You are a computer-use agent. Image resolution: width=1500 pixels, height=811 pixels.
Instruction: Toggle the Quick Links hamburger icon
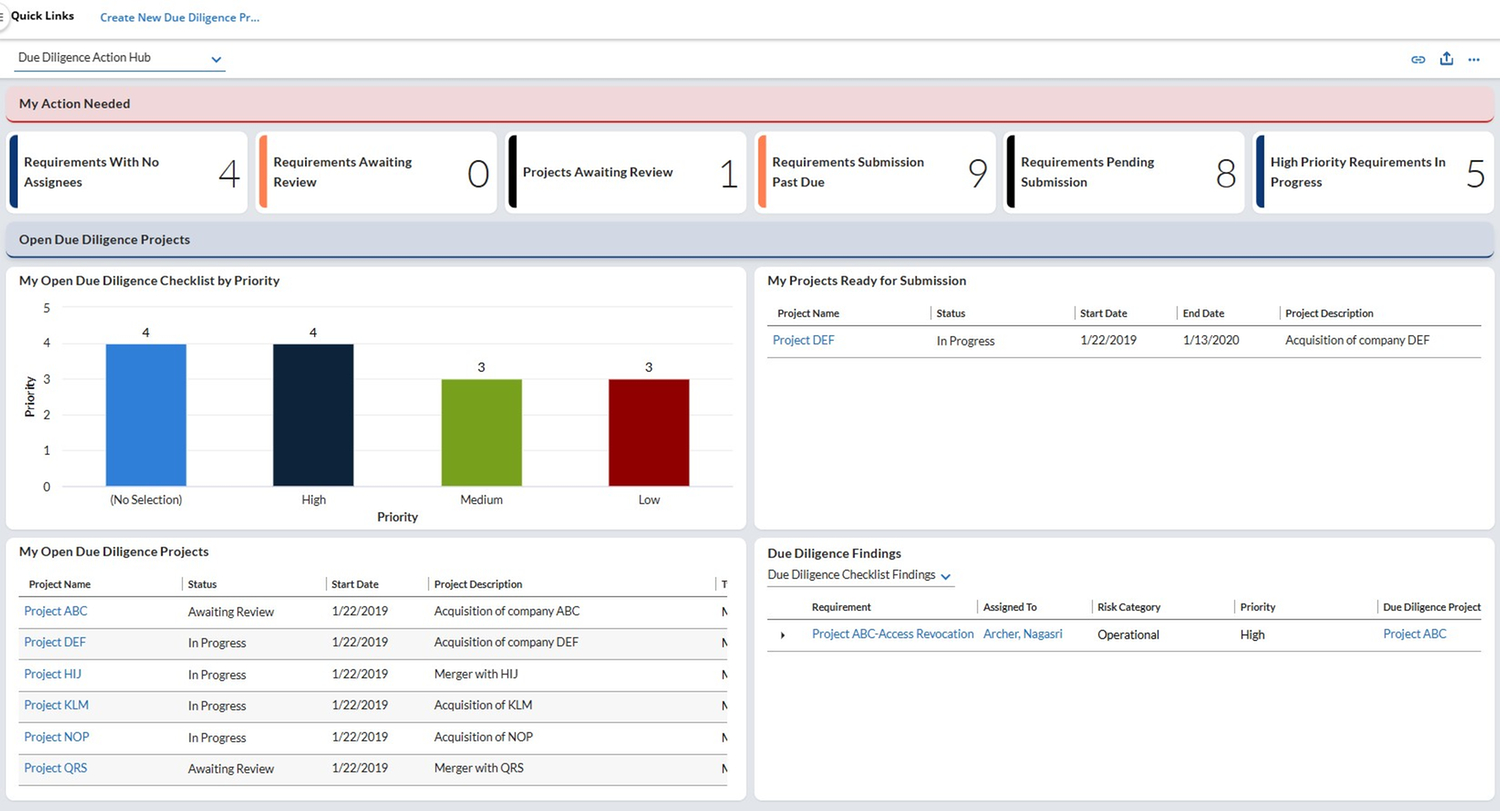3,17
